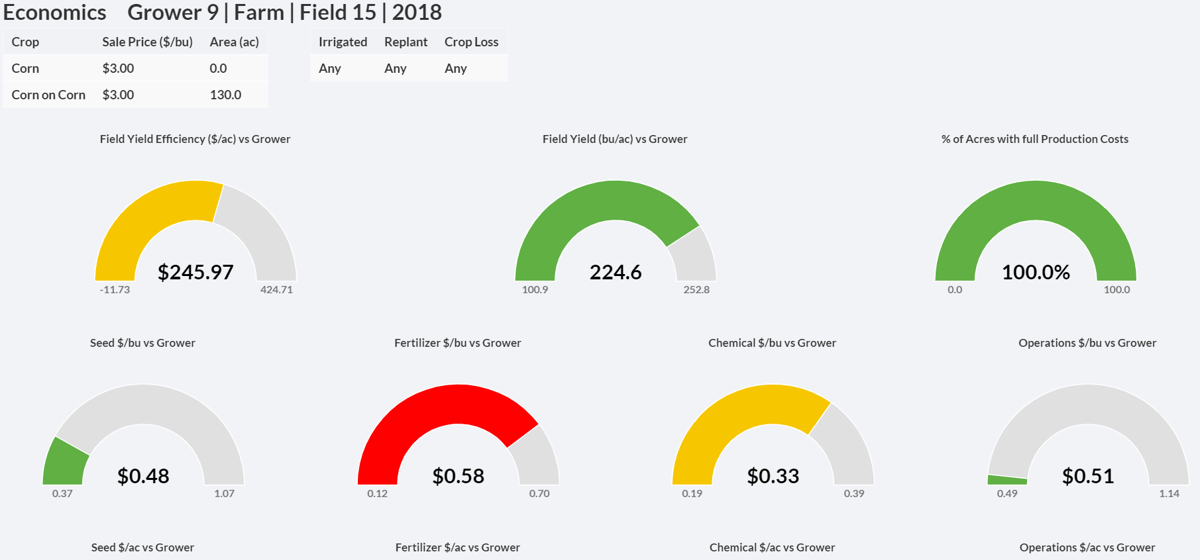Screen dimensions: 1200x560
Task: Select the 'Any' value under Irrigated
Action: click(330, 68)
